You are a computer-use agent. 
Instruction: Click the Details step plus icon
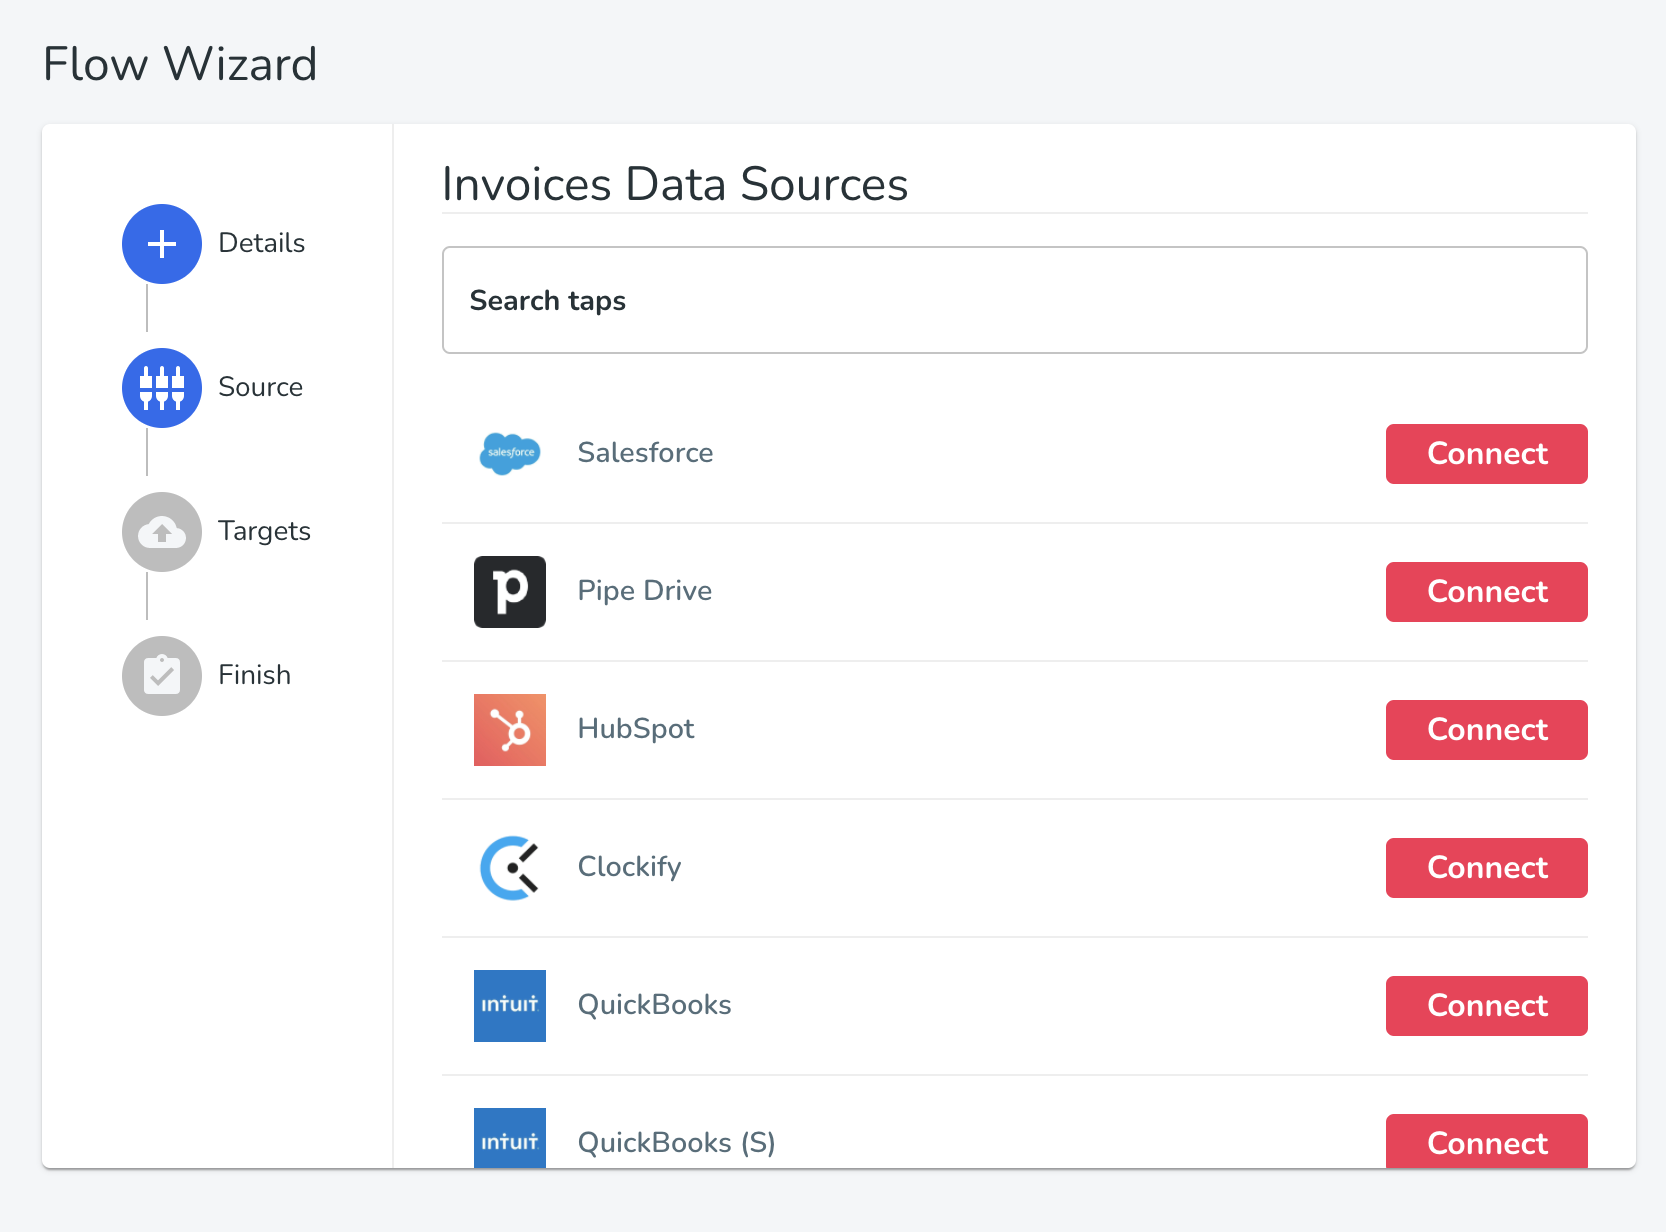(x=162, y=244)
